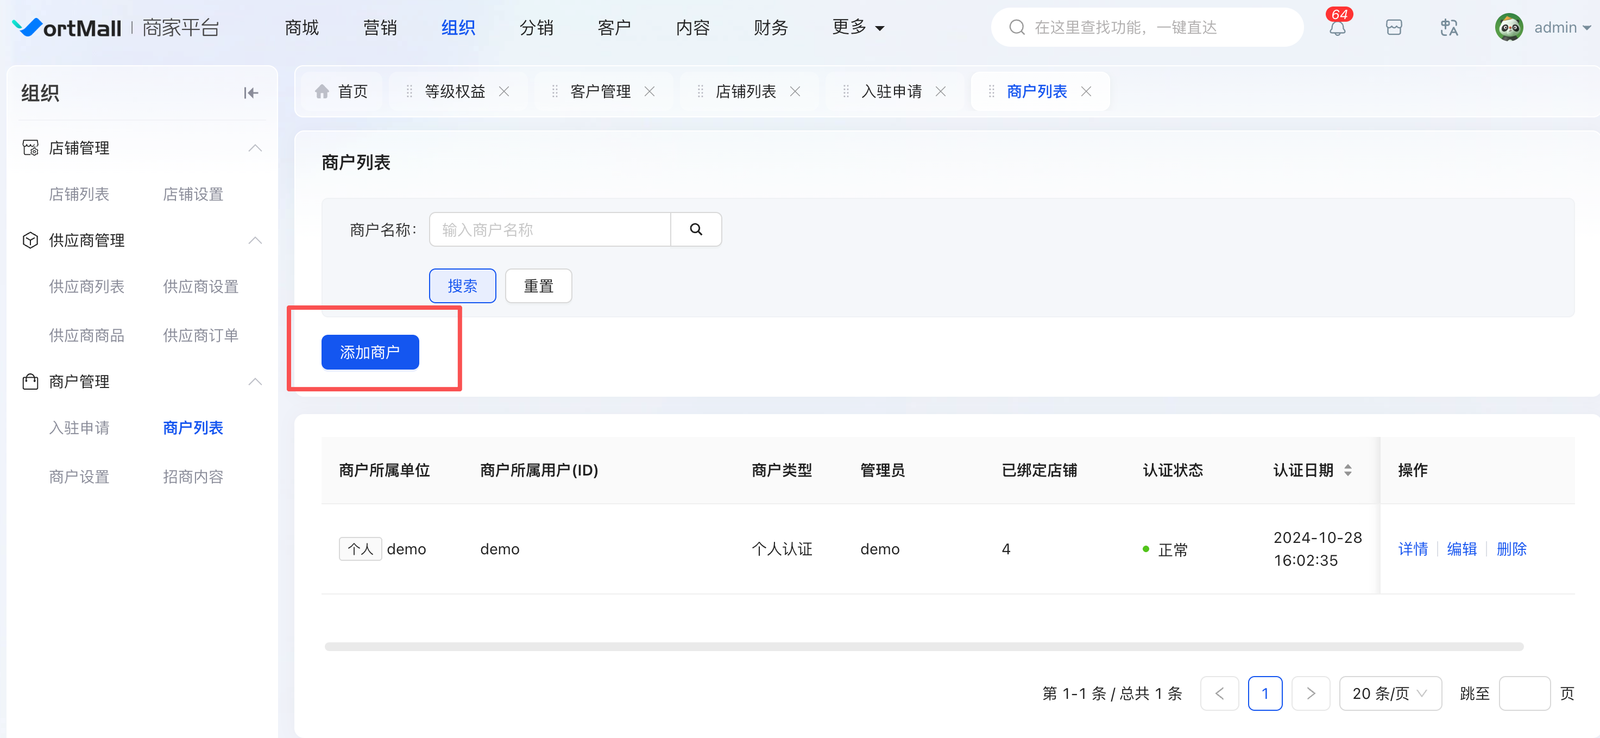Collapse the 店铺管理 sidebar section

(x=255, y=148)
